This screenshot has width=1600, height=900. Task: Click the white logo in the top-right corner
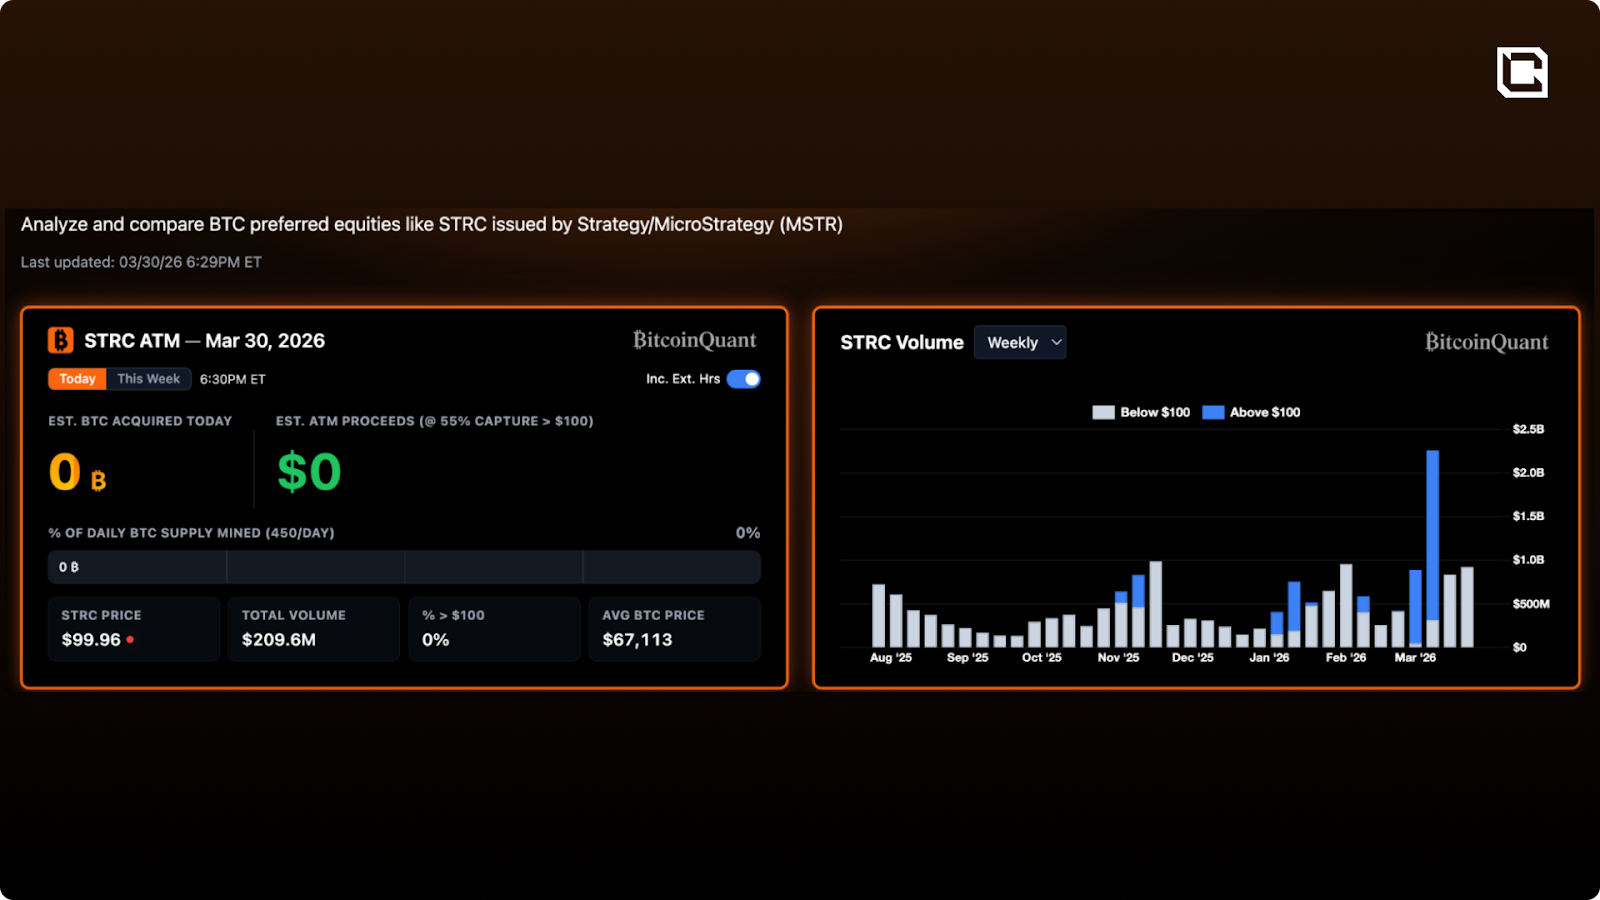point(1522,72)
